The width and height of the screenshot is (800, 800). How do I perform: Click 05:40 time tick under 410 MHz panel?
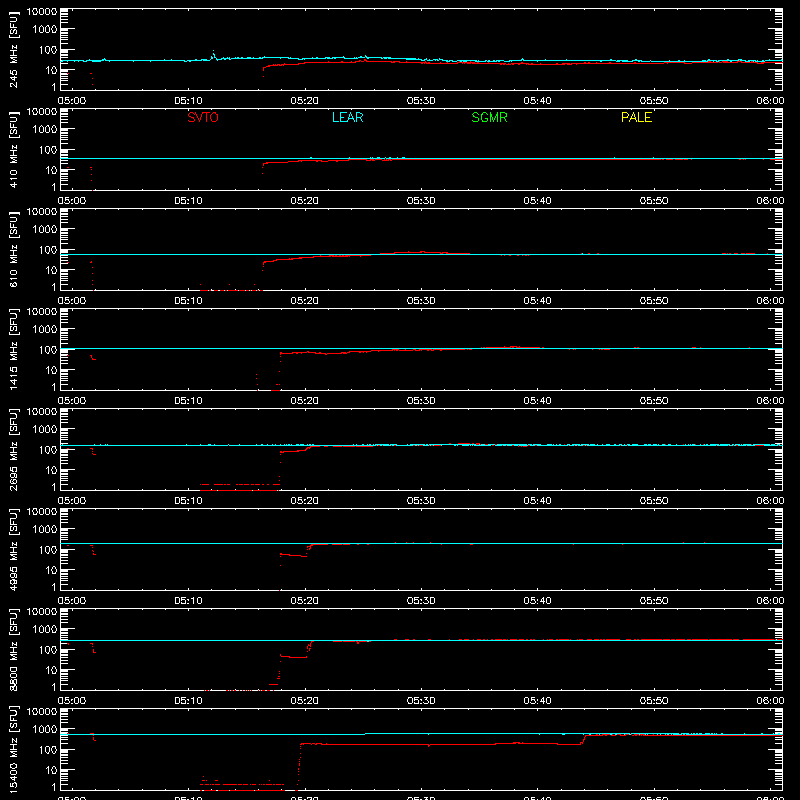tap(537, 201)
